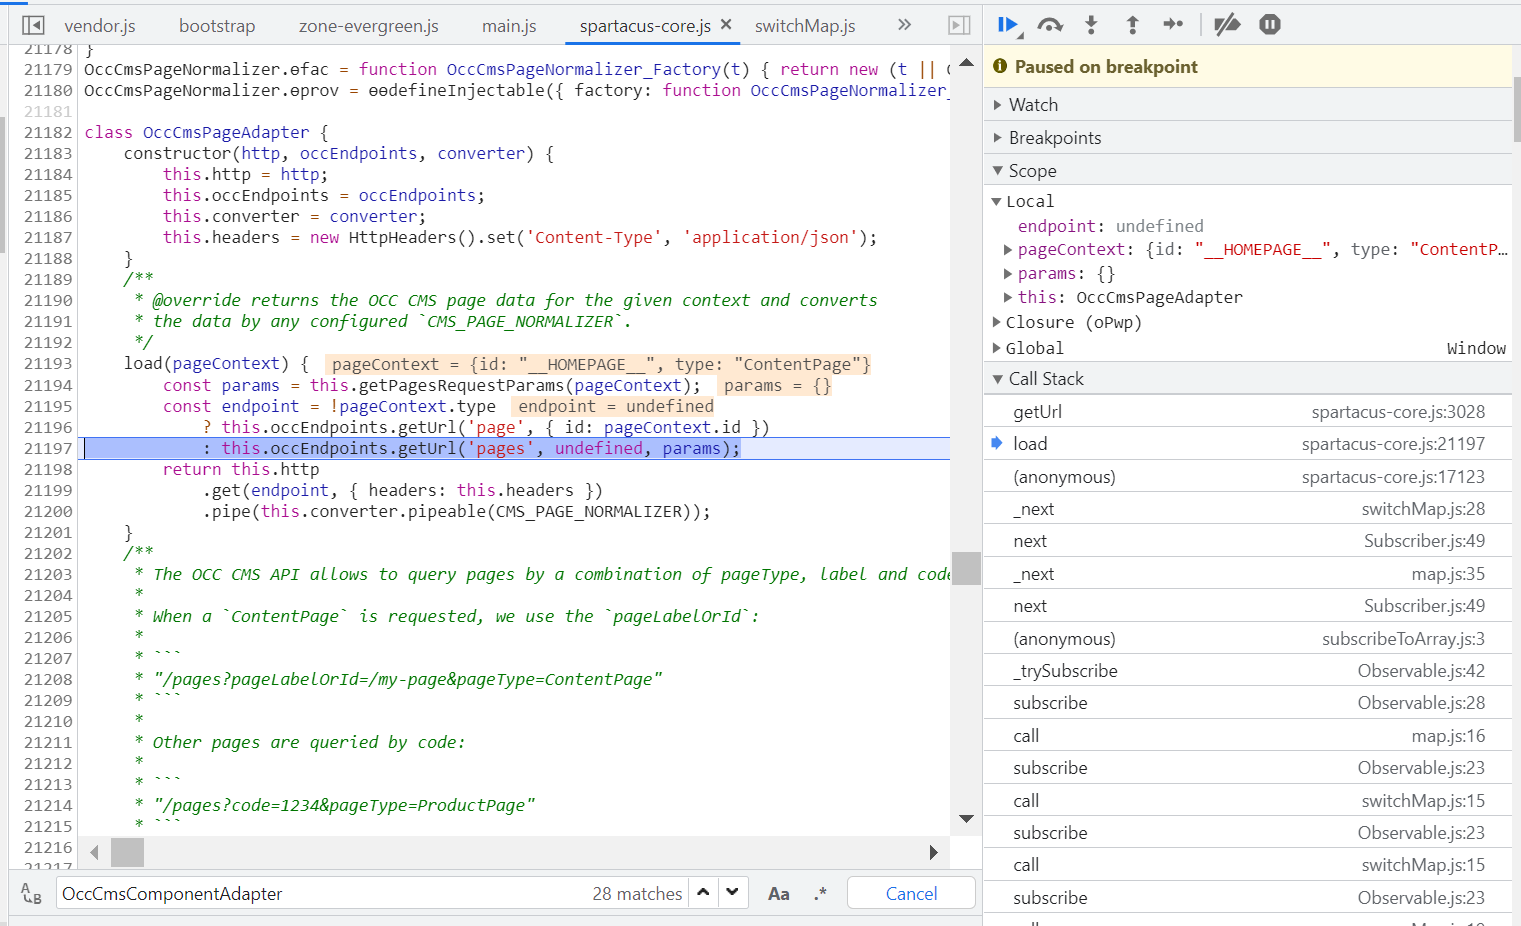Expand params variable
This screenshot has width=1521, height=926.
coord(1008,274)
